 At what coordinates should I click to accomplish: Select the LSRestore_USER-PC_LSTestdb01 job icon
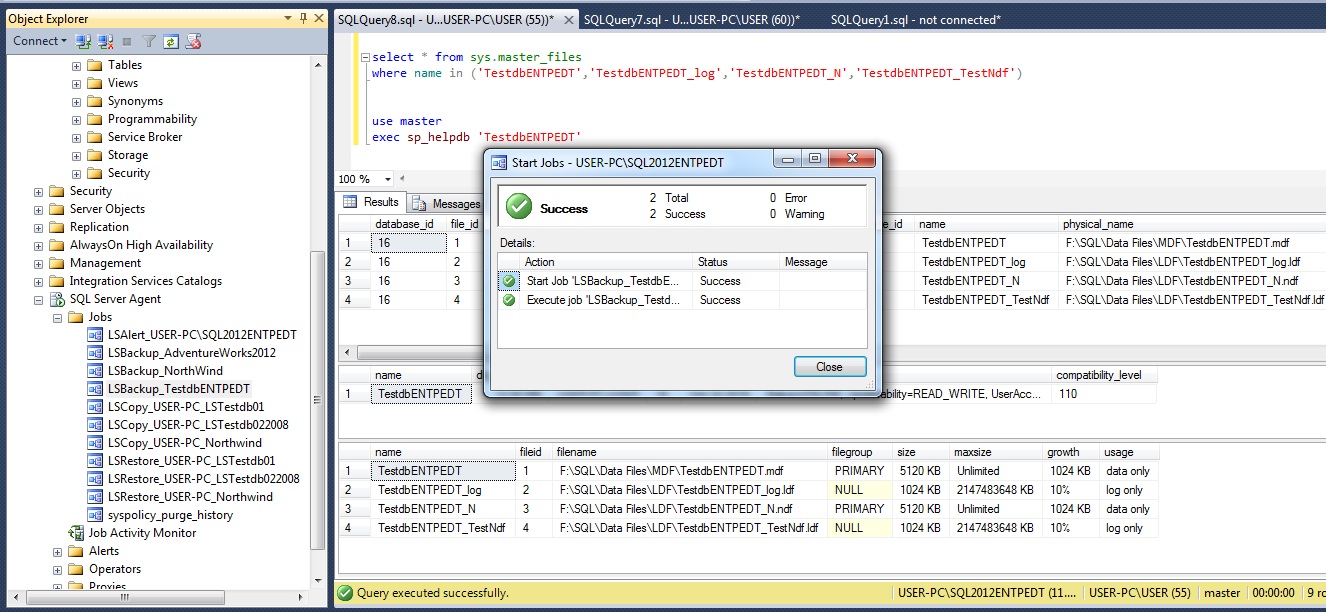pyautogui.click(x=96, y=461)
